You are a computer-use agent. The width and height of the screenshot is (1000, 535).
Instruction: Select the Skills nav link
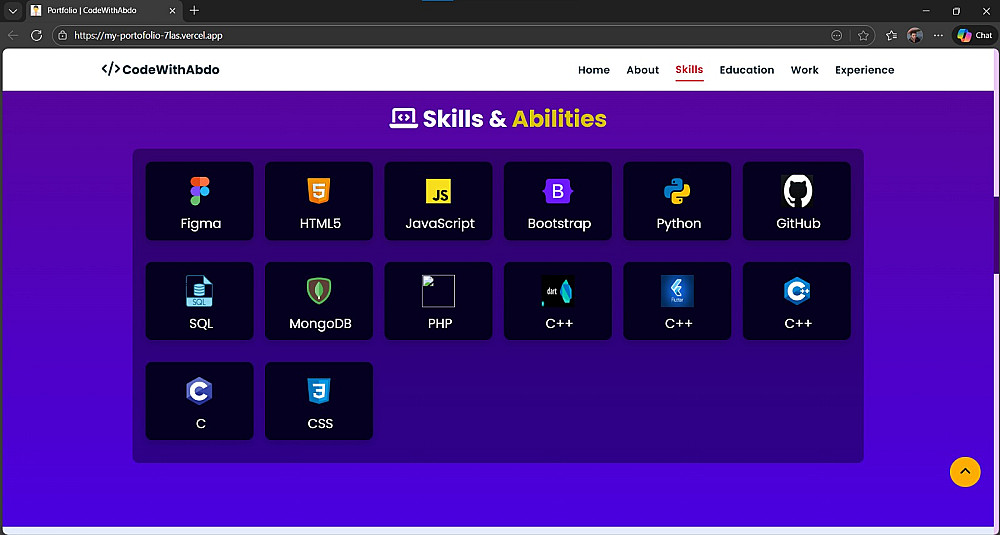pyautogui.click(x=689, y=70)
